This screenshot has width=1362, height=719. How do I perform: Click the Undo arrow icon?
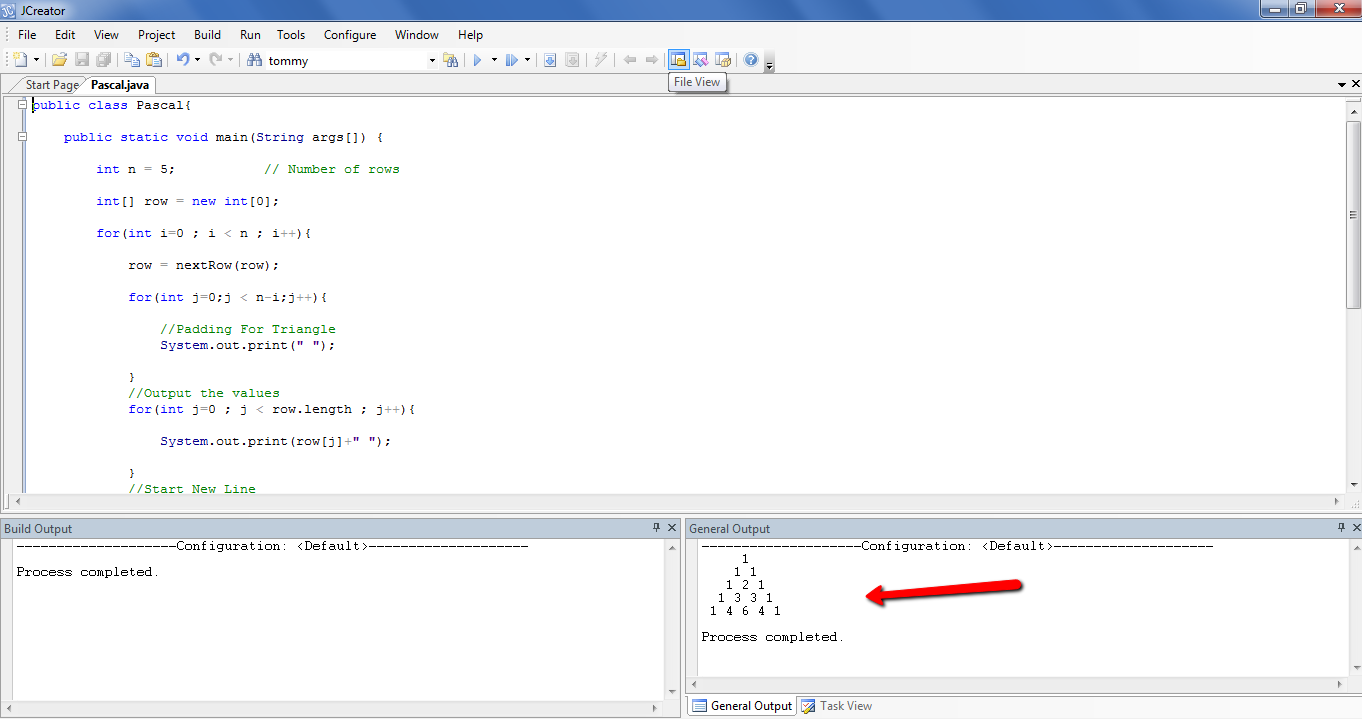pyautogui.click(x=183, y=60)
